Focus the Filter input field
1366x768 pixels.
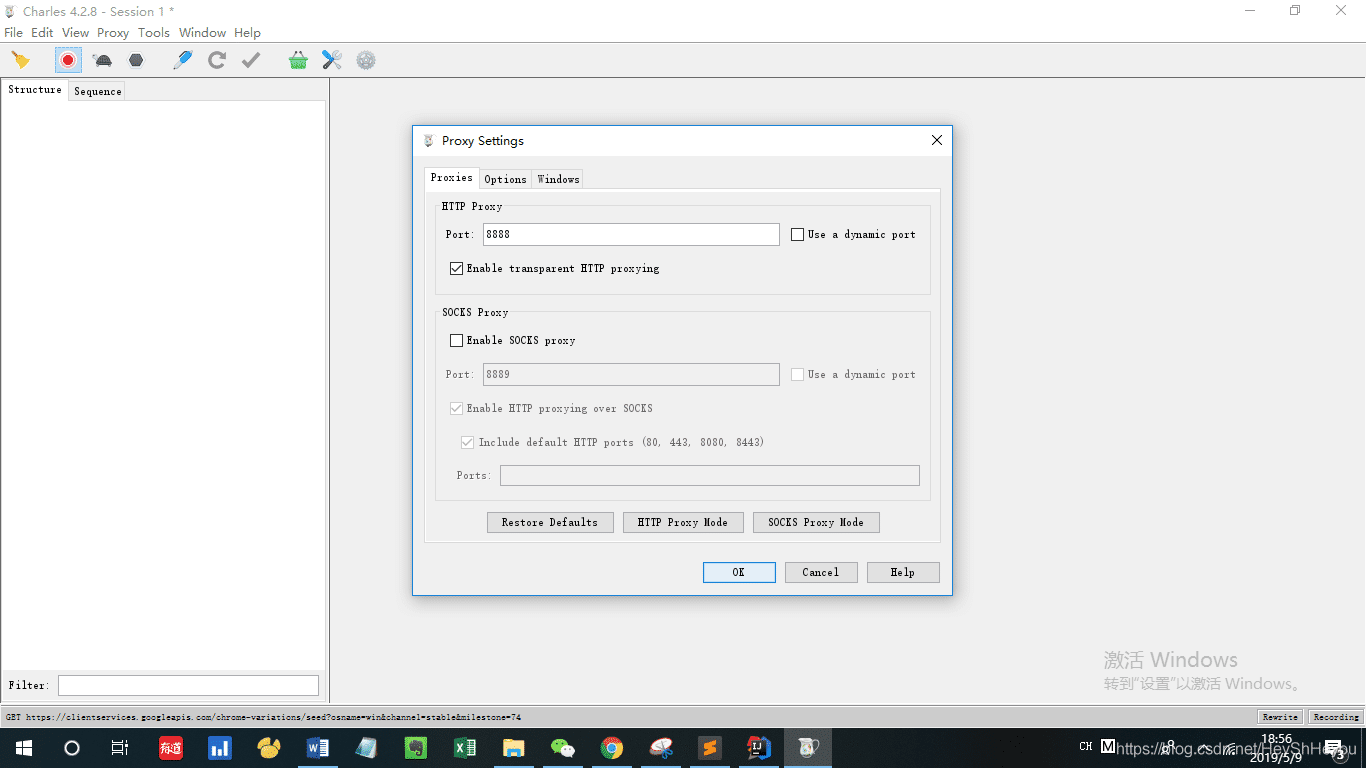coord(188,685)
